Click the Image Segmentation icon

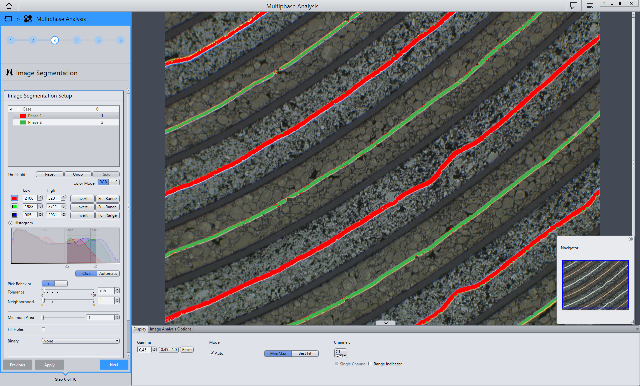click(9, 73)
